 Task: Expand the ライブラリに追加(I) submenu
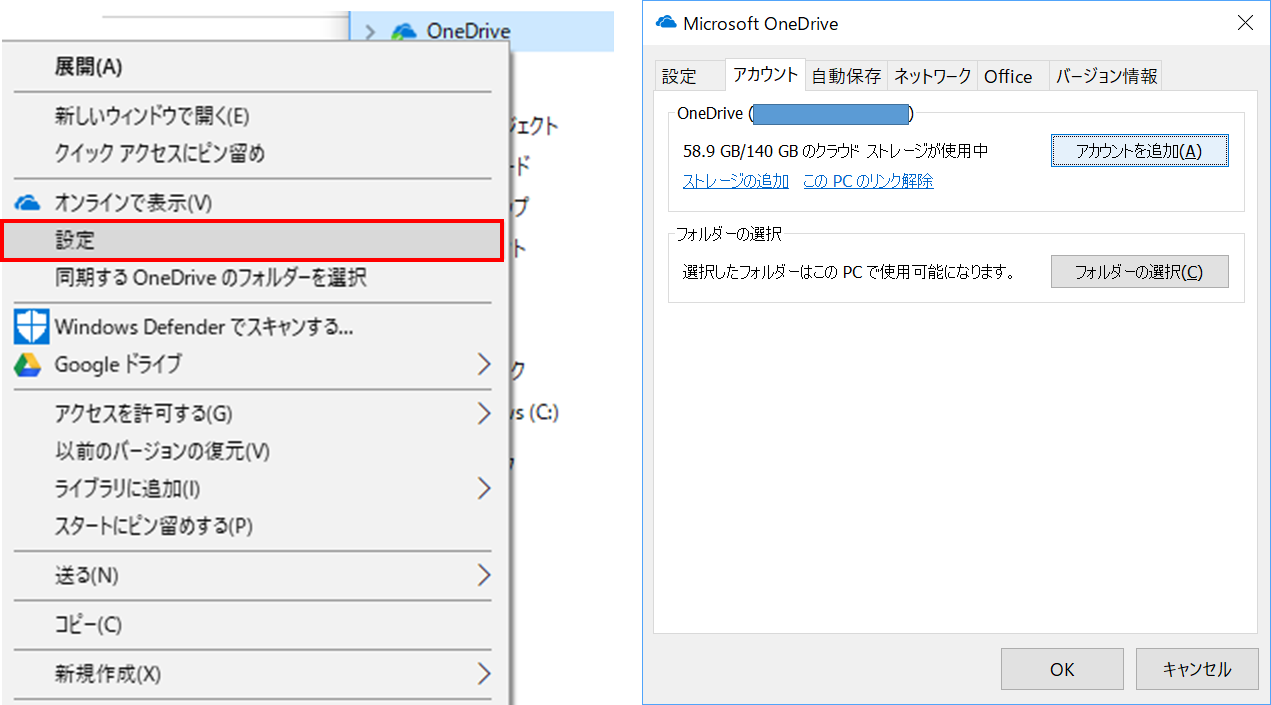point(251,489)
